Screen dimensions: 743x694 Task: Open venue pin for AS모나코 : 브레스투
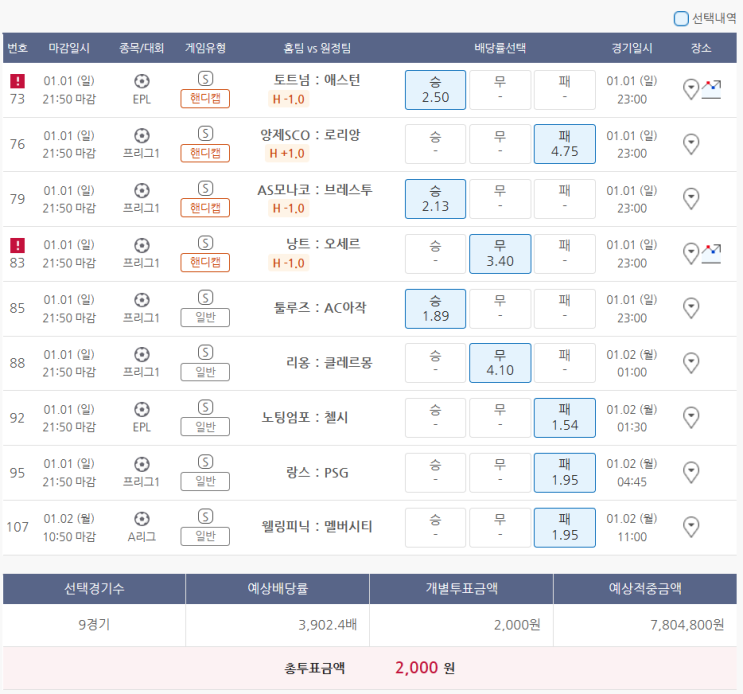(x=691, y=199)
